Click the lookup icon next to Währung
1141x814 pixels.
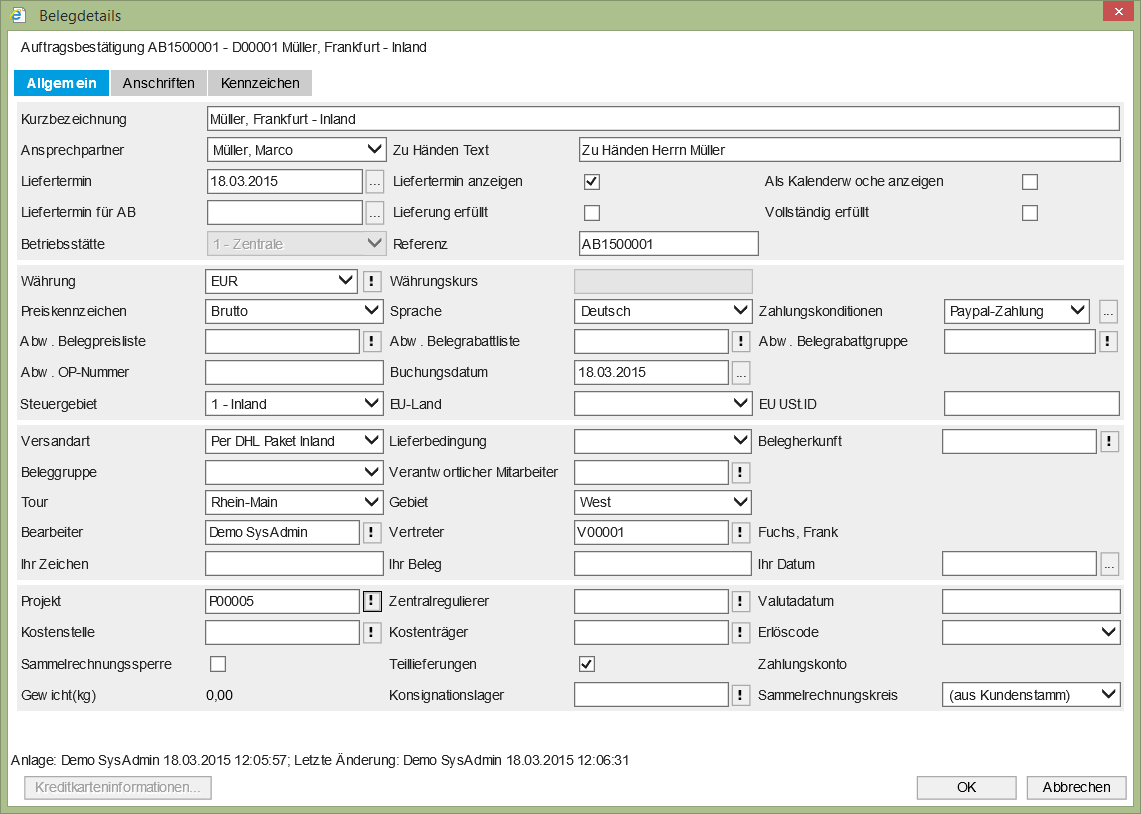point(372,281)
